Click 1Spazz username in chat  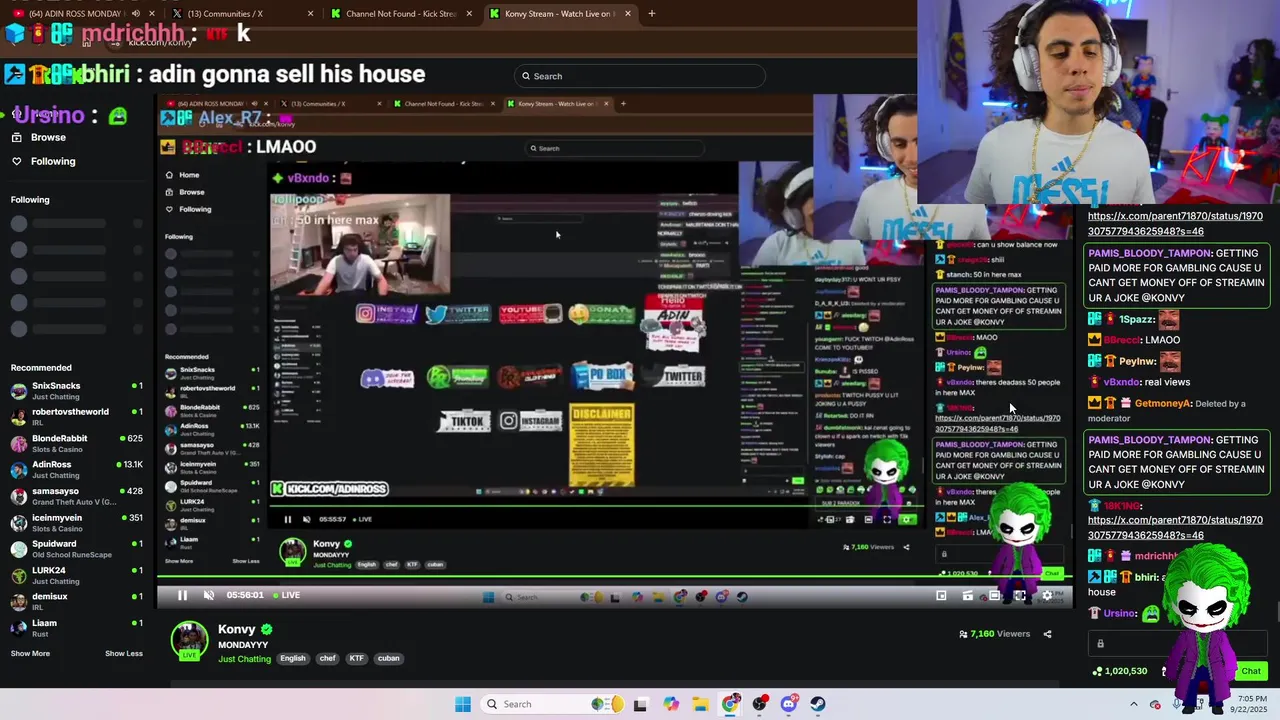point(1137,320)
